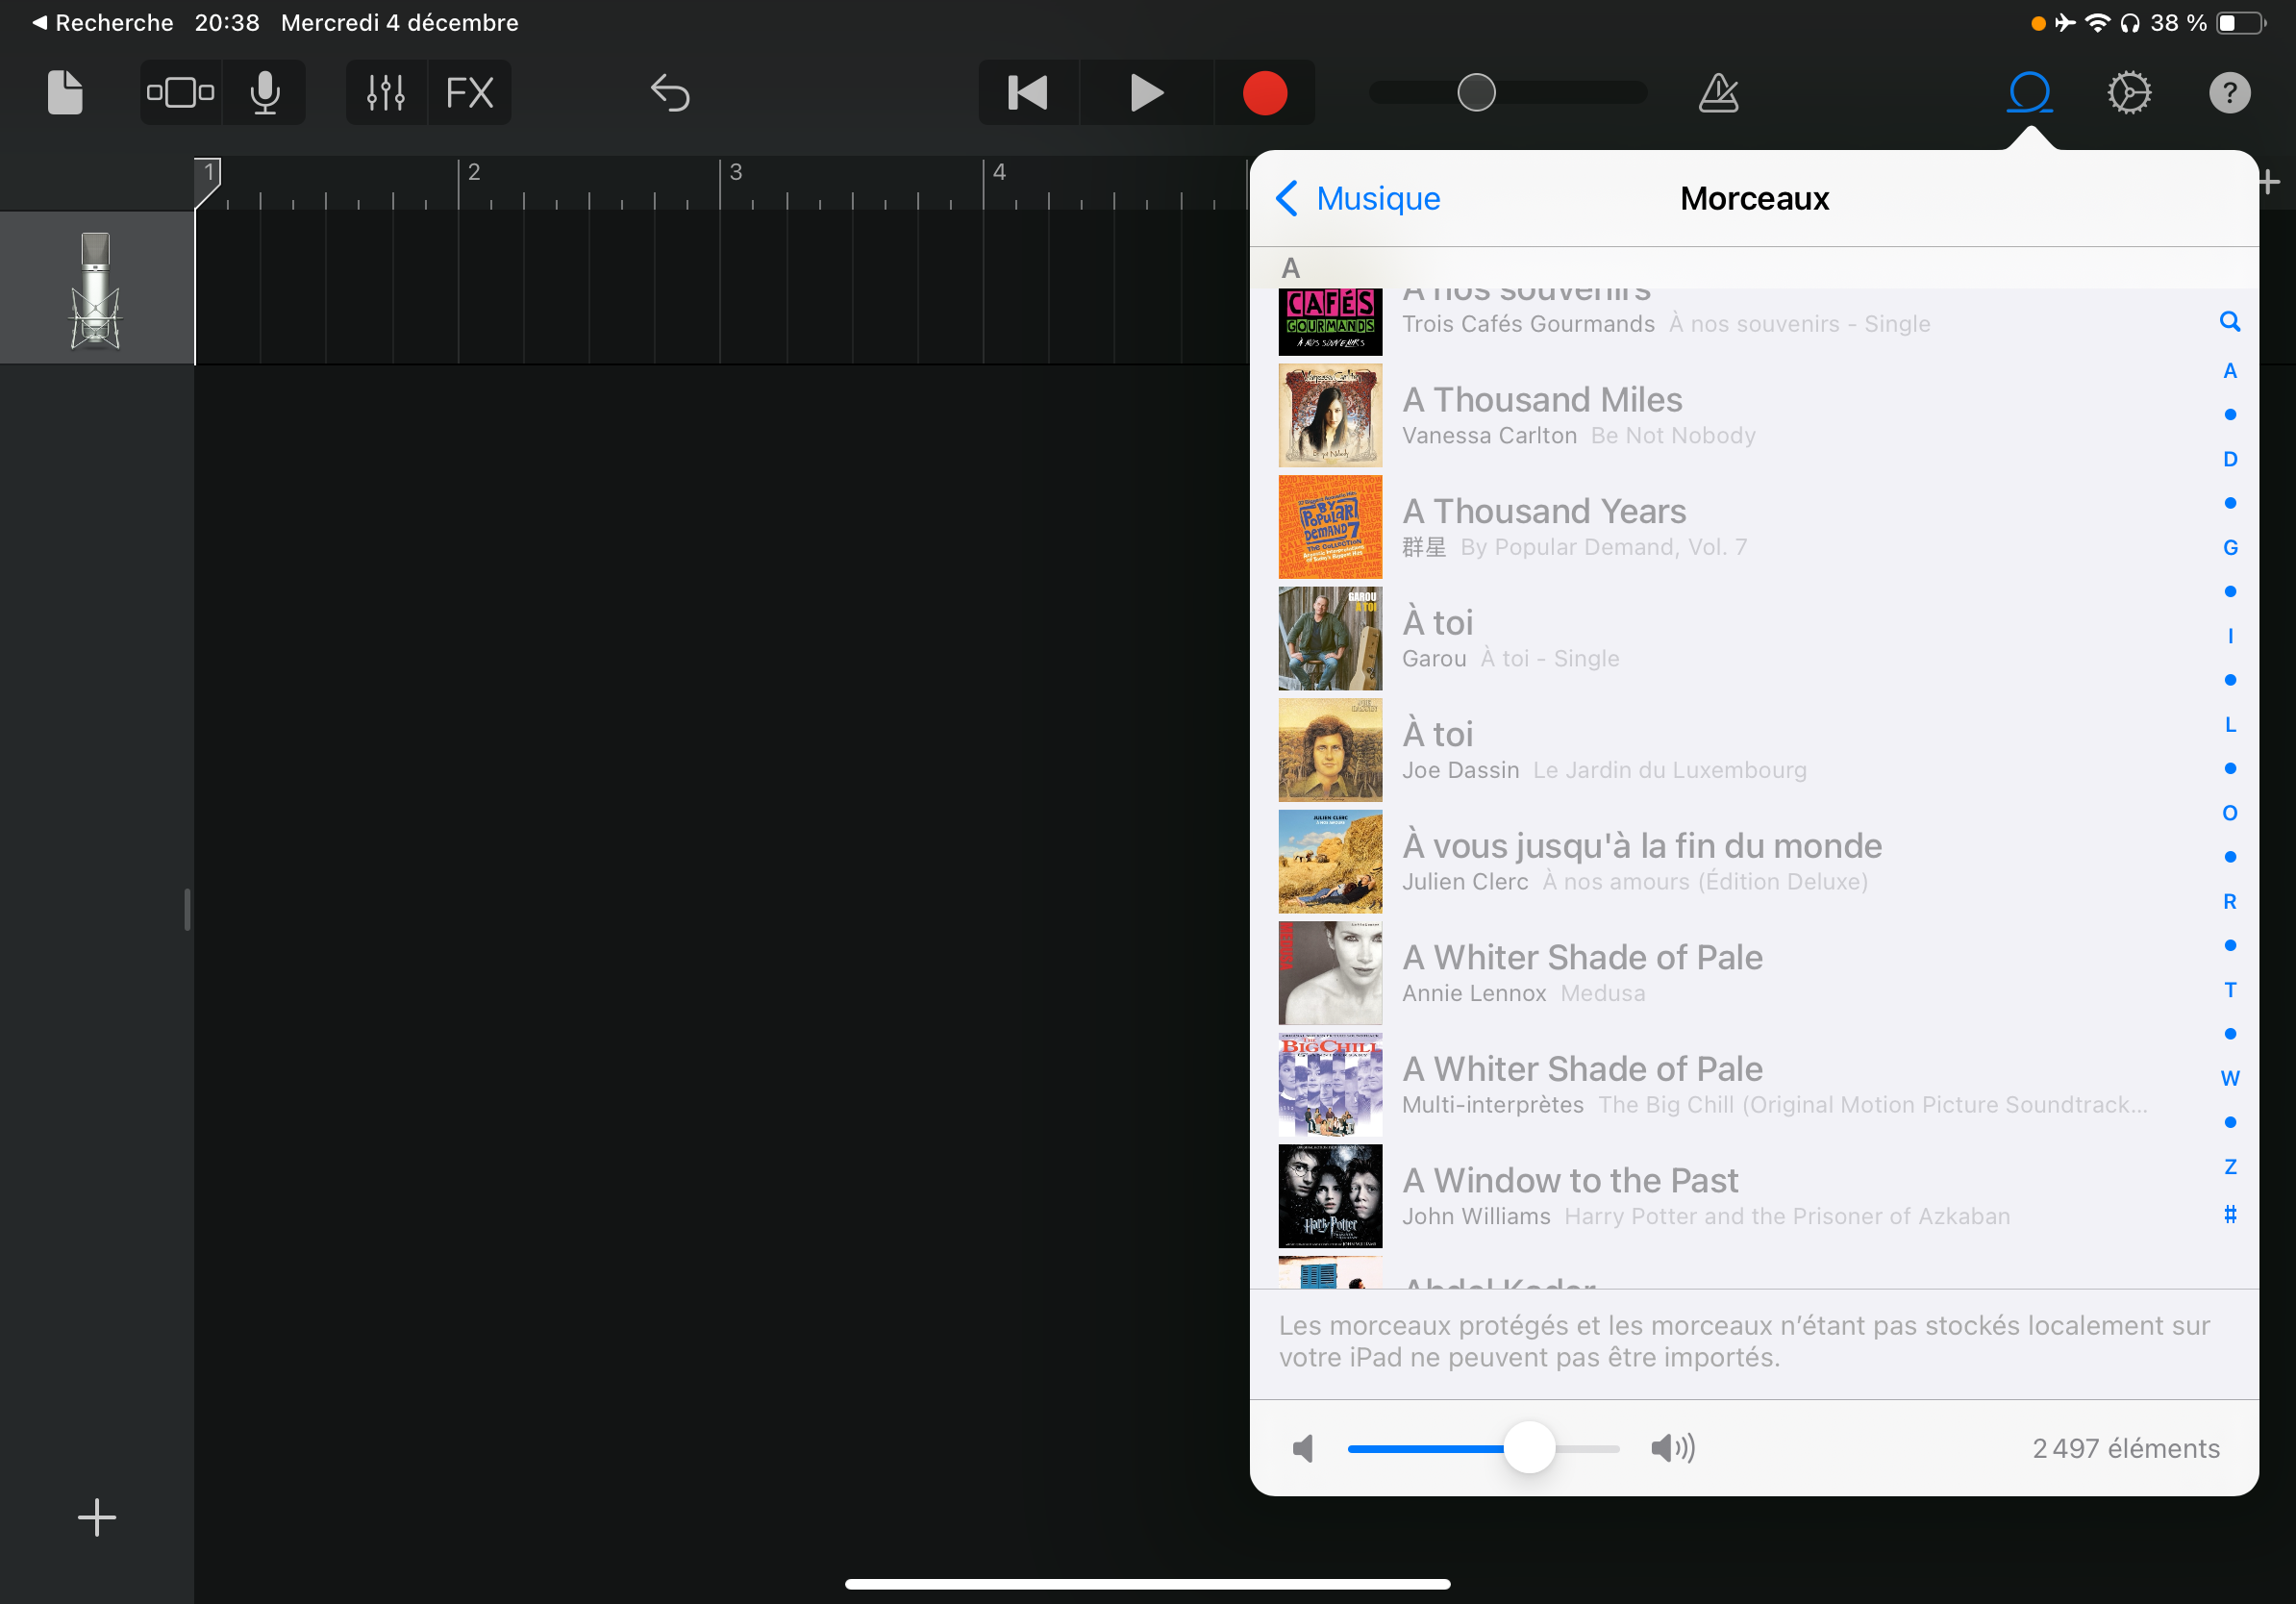Tap Le Jardin du Luxembourg album artwork
This screenshot has height=1604, width=2296.
[1330, 750]
